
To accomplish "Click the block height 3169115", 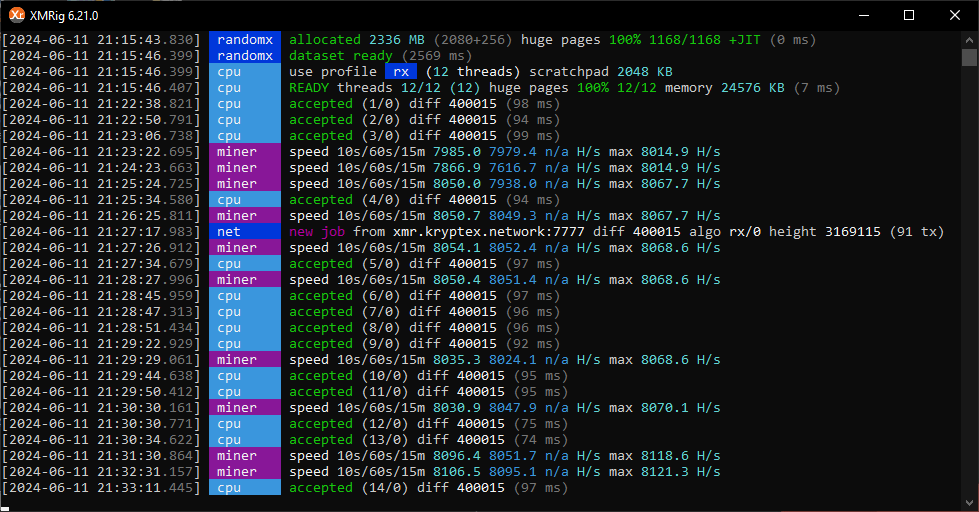I will 853,232.
